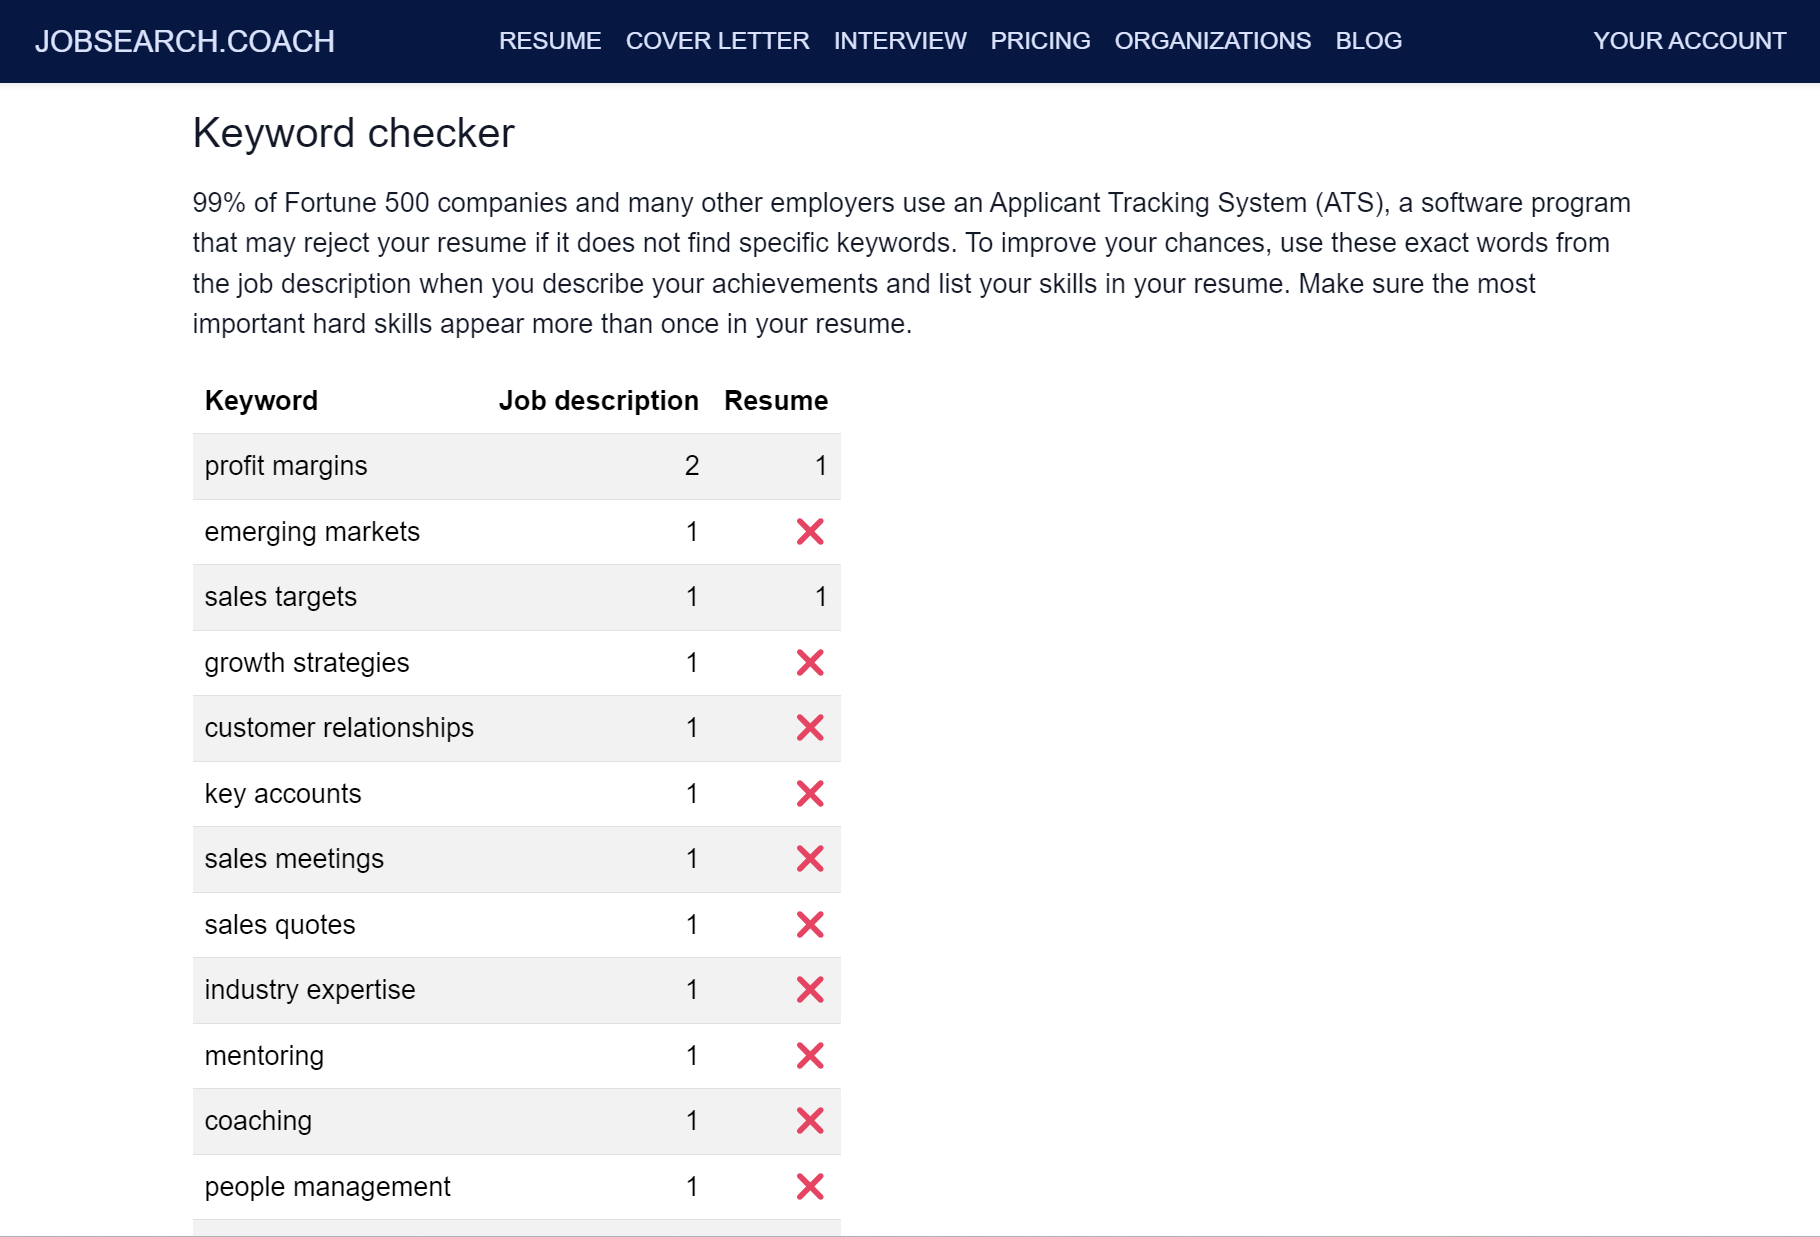This screenshot has width=1820, height=1237.
Task: Click the red X next to emerging markets
Action: click(x=810, y=531)
